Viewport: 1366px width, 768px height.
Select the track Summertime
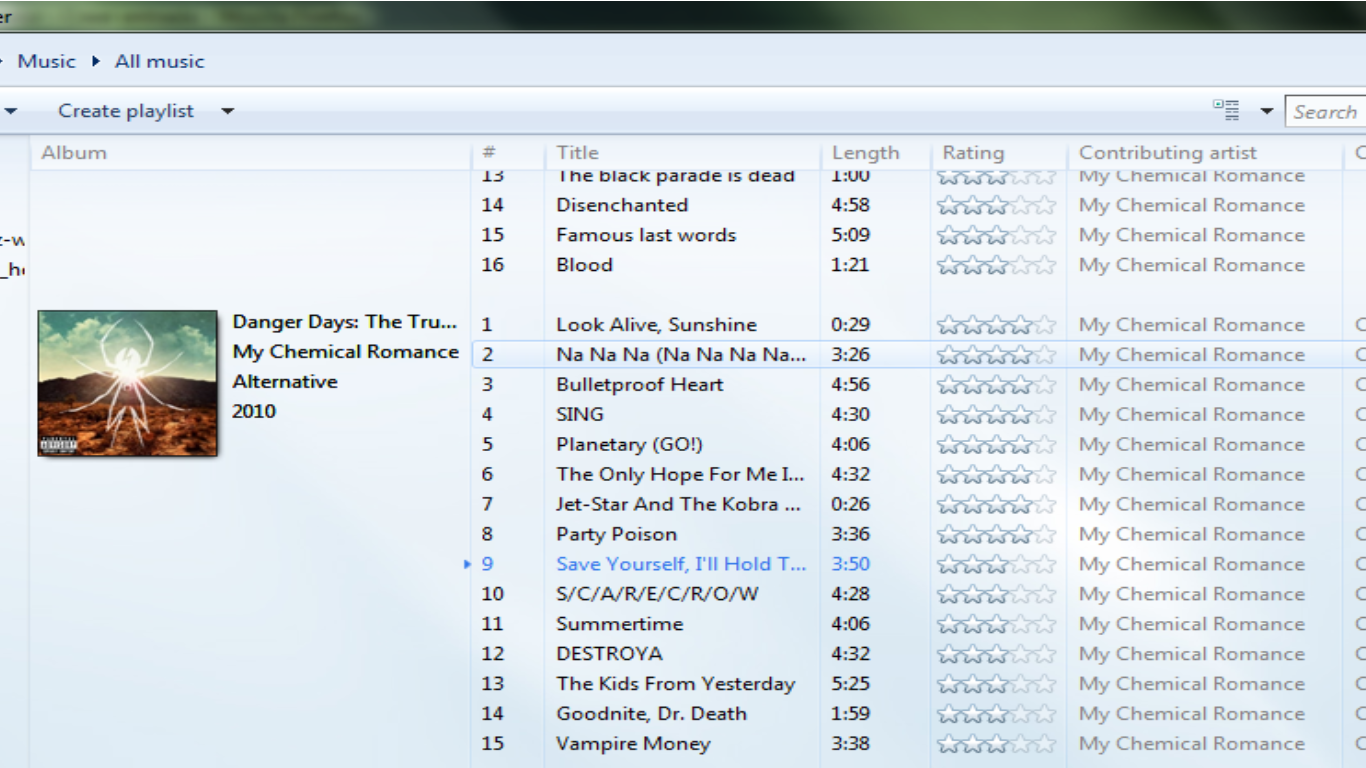pyautogui.click(x=620, y=624)
